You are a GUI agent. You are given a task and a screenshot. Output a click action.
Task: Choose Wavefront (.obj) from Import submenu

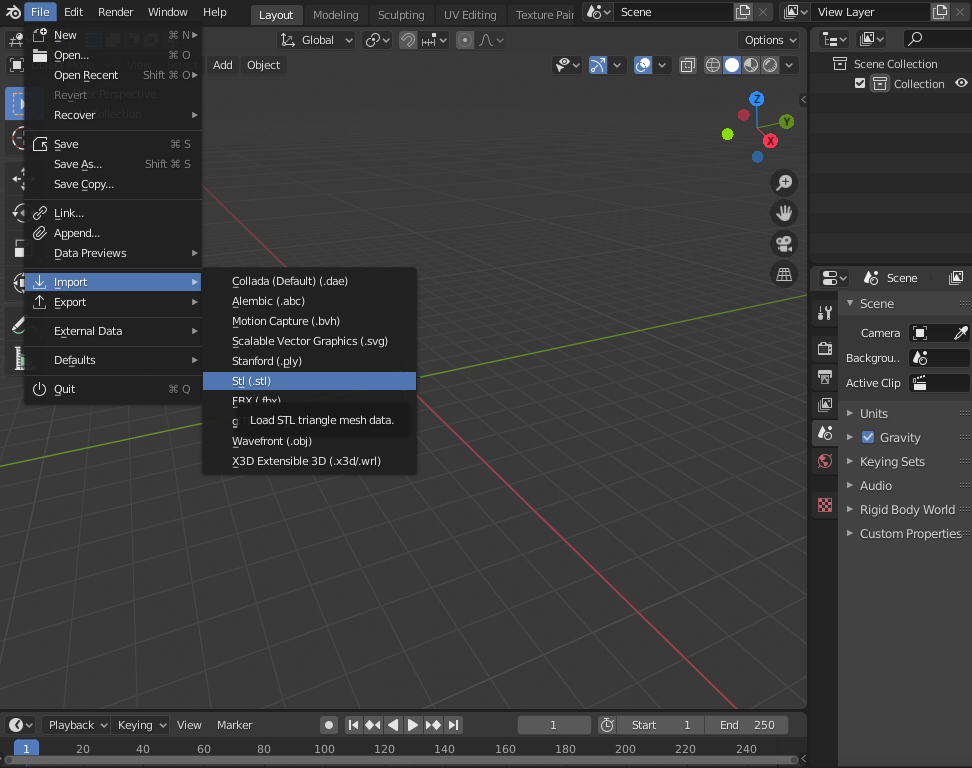pos(272,441)
